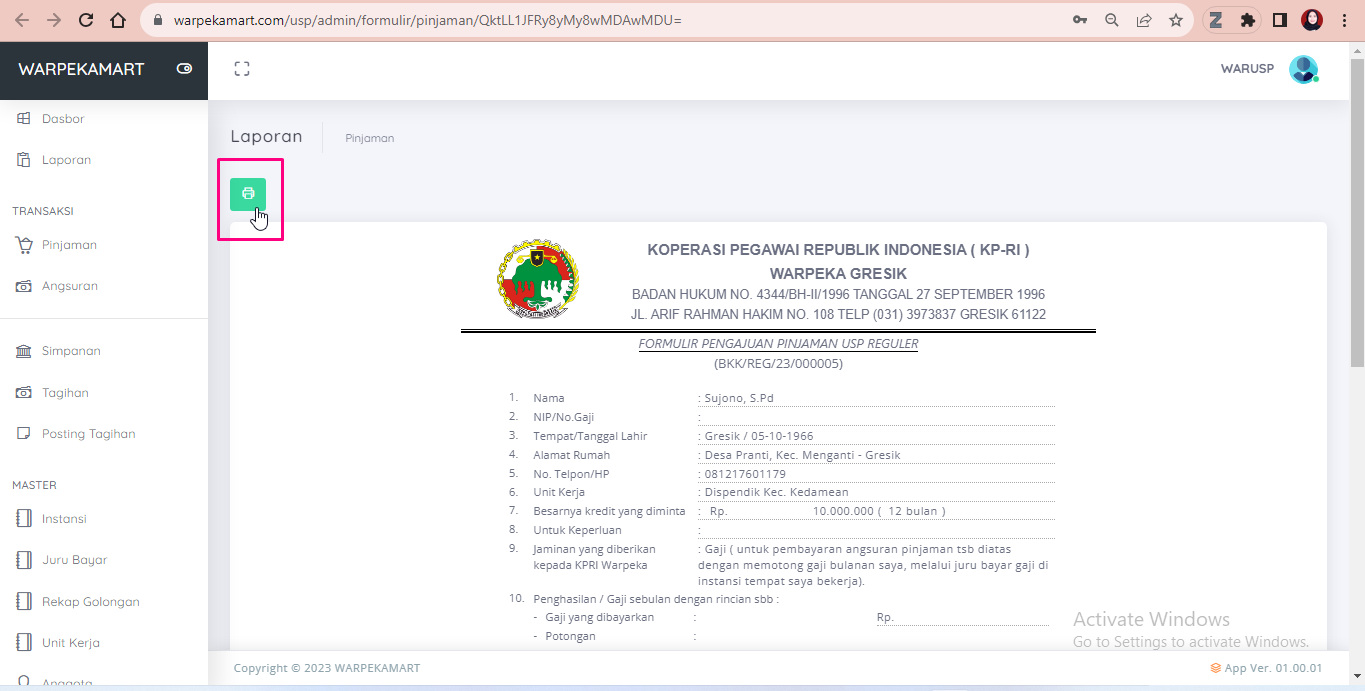The image size is (1365, 691).
Task: Click the Laporan clipboard icon
Action: (x=24, y=160)
